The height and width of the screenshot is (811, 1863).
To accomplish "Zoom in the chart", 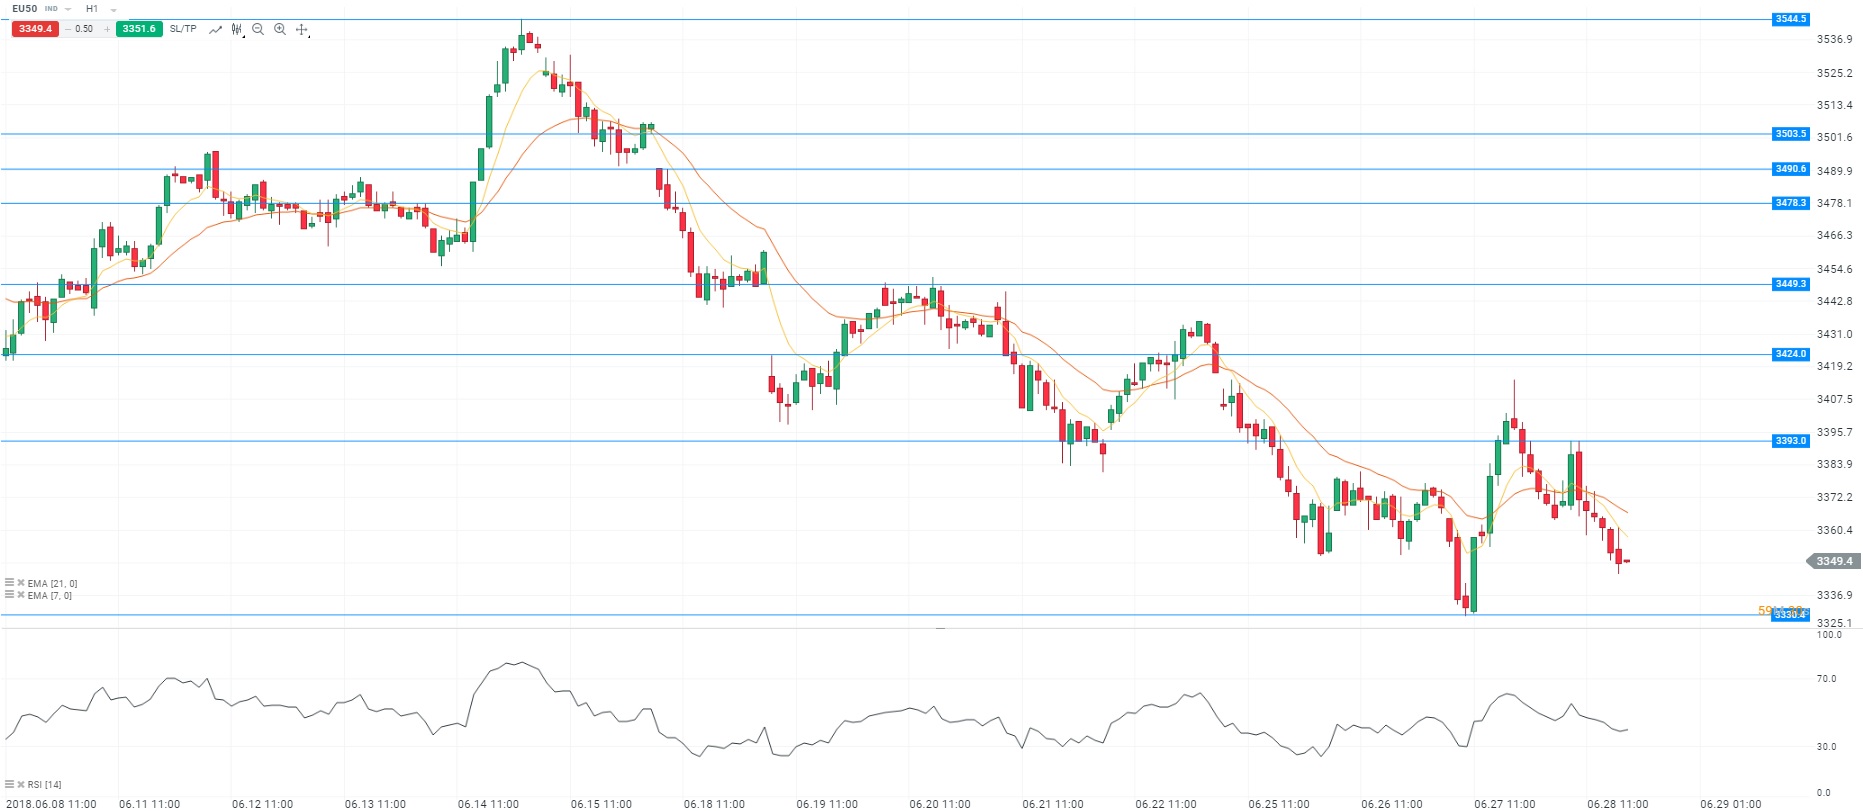I will 280,29.
